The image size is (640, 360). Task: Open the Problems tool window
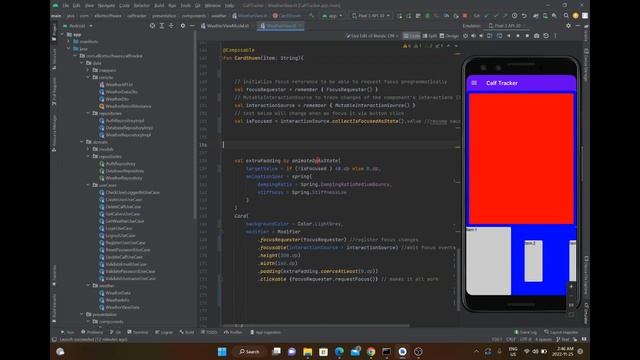pos(92,332)
